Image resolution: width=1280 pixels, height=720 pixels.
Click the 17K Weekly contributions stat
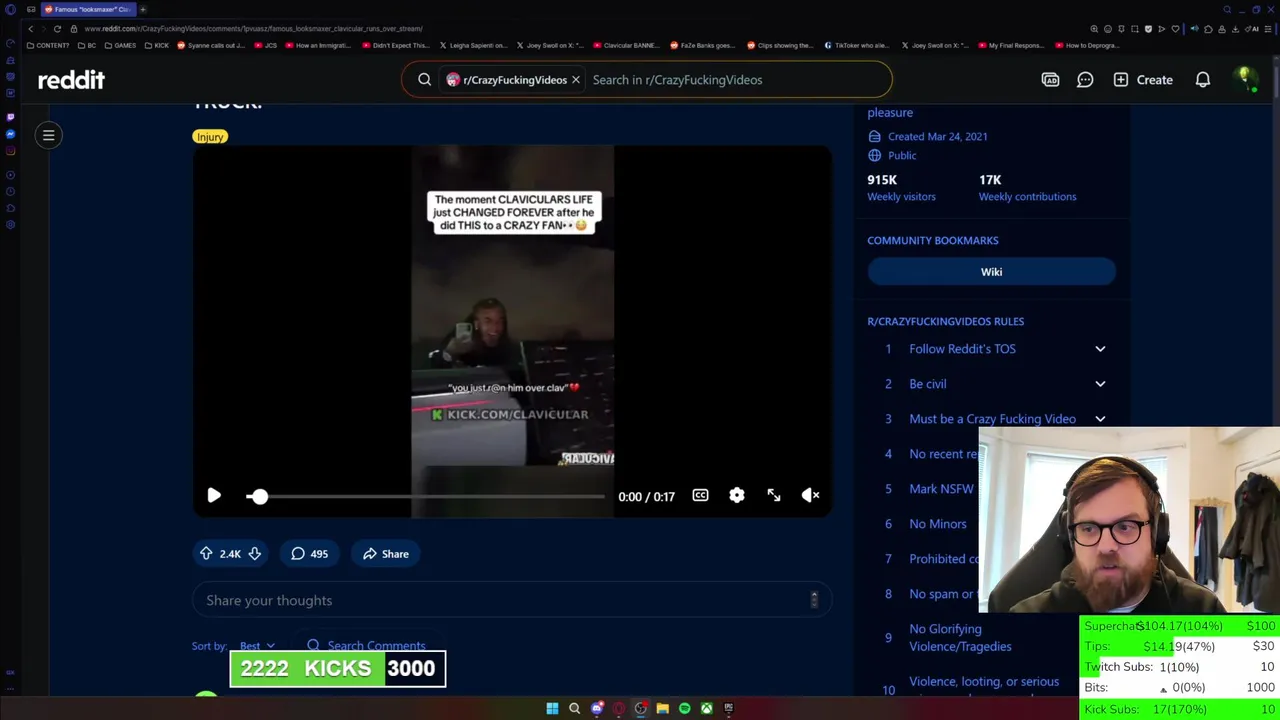[1027, 188]
